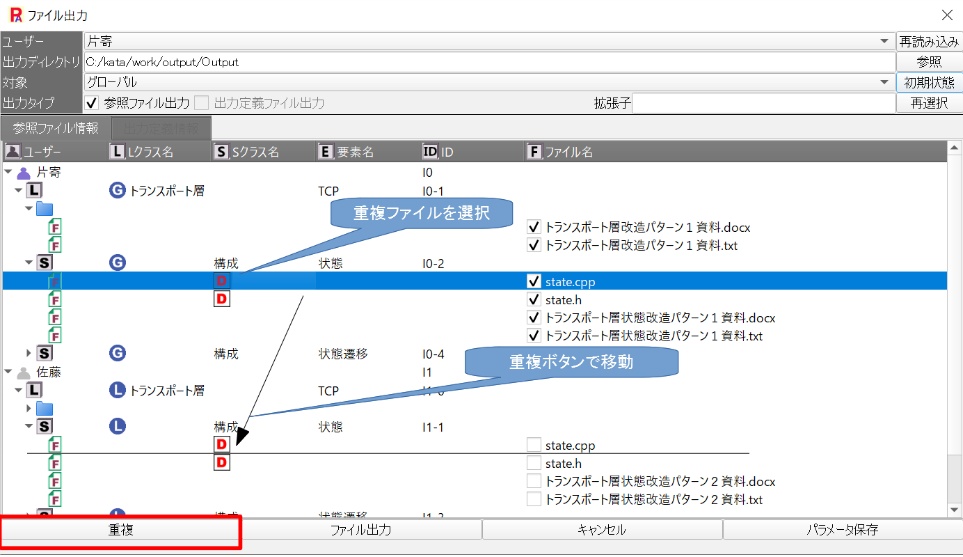Click the D duplicate icon in 佐藤's state.h row

point(221,462)
